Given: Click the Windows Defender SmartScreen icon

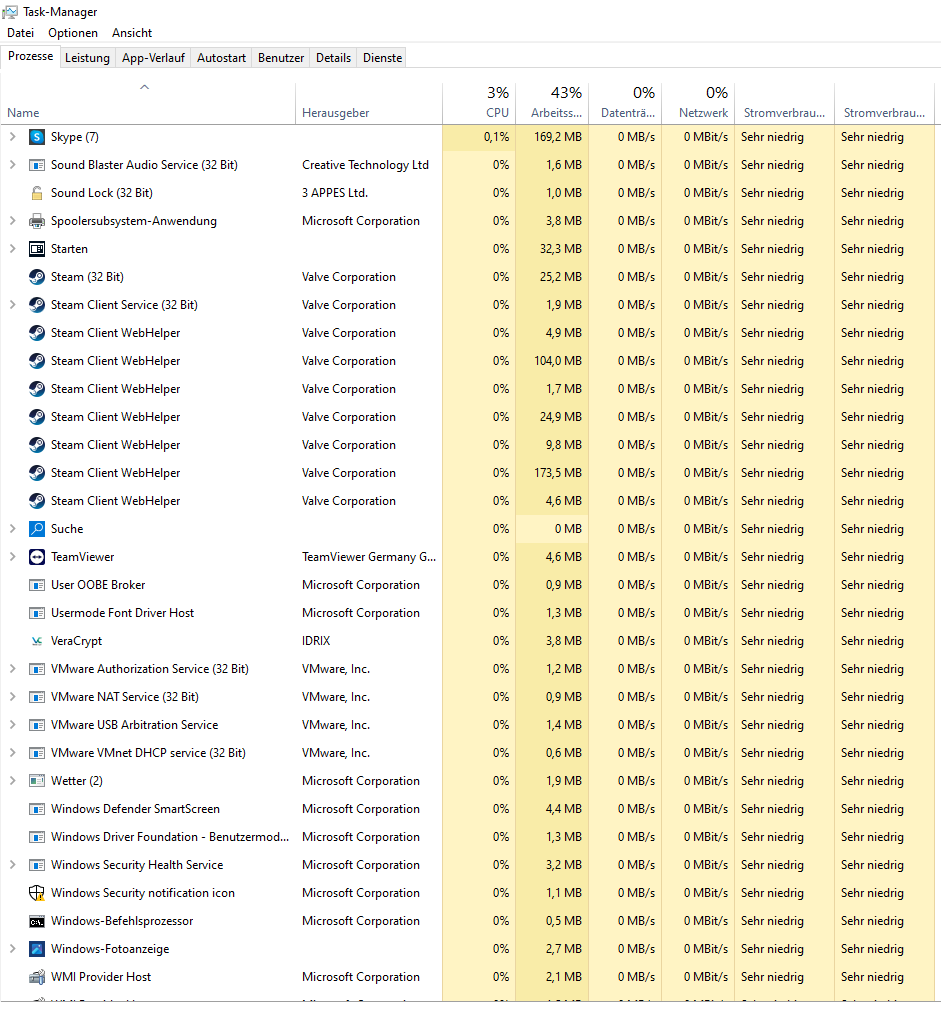Looking at the screenshot, I should [37, 809].
